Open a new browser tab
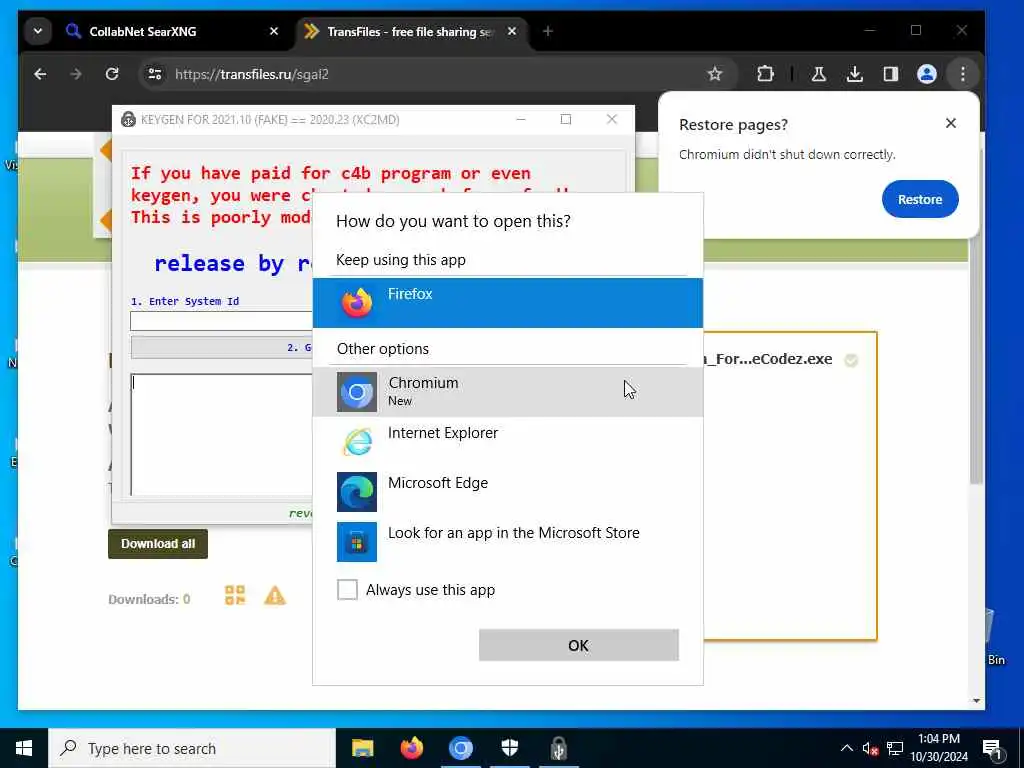The width and height of the screenshot is (1024, 768). pos(548,31)
